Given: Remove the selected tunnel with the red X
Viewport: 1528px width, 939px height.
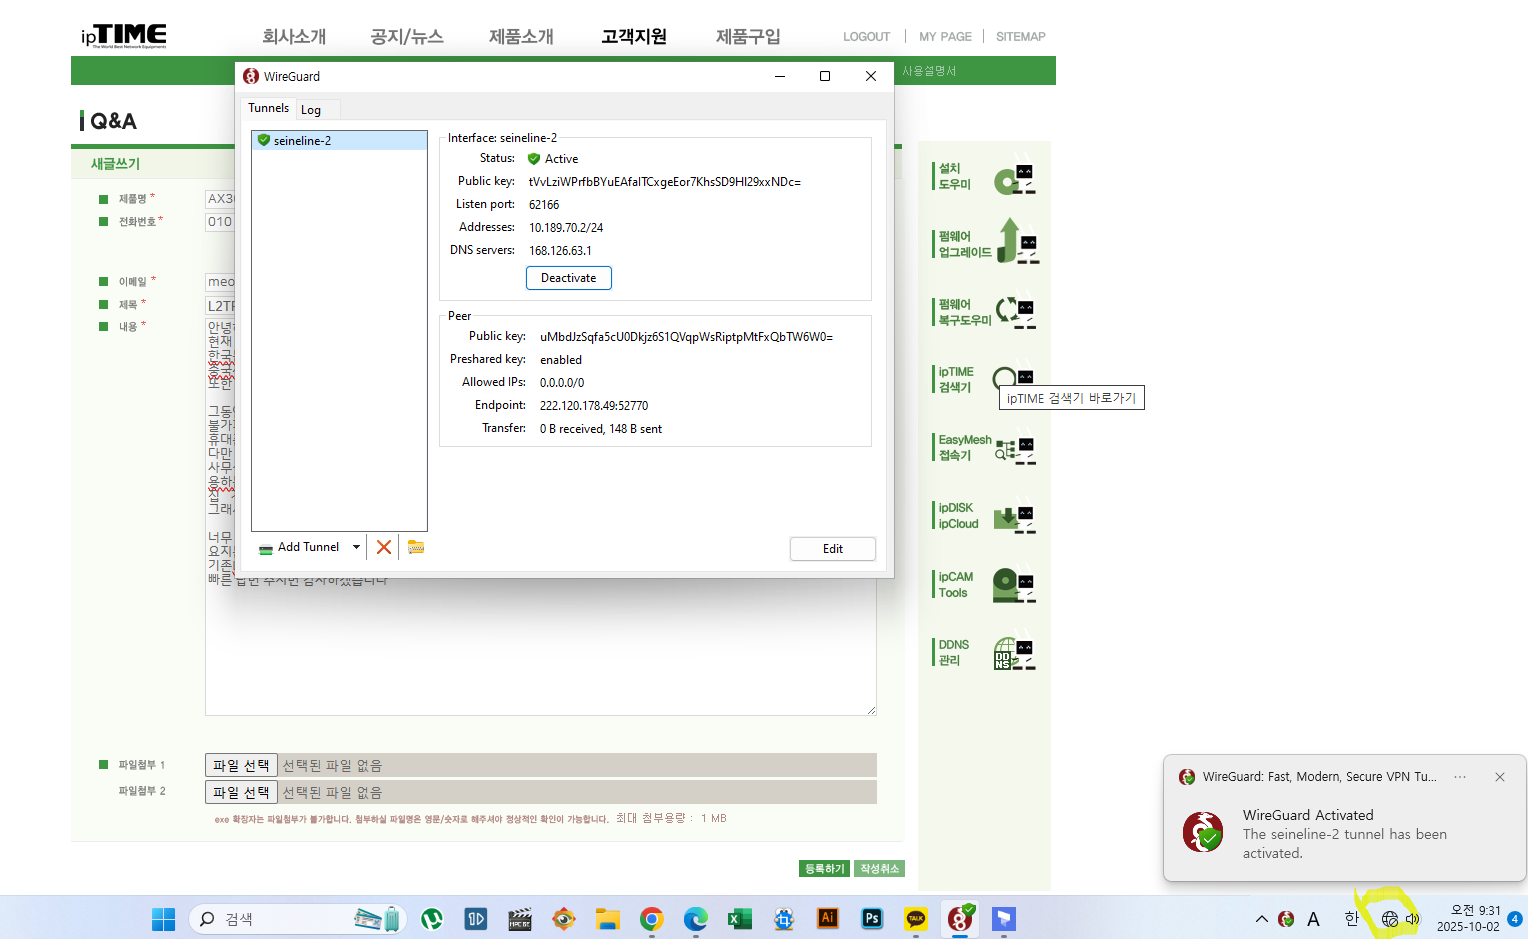Looking at the screenshot, I should click(384, 547).
